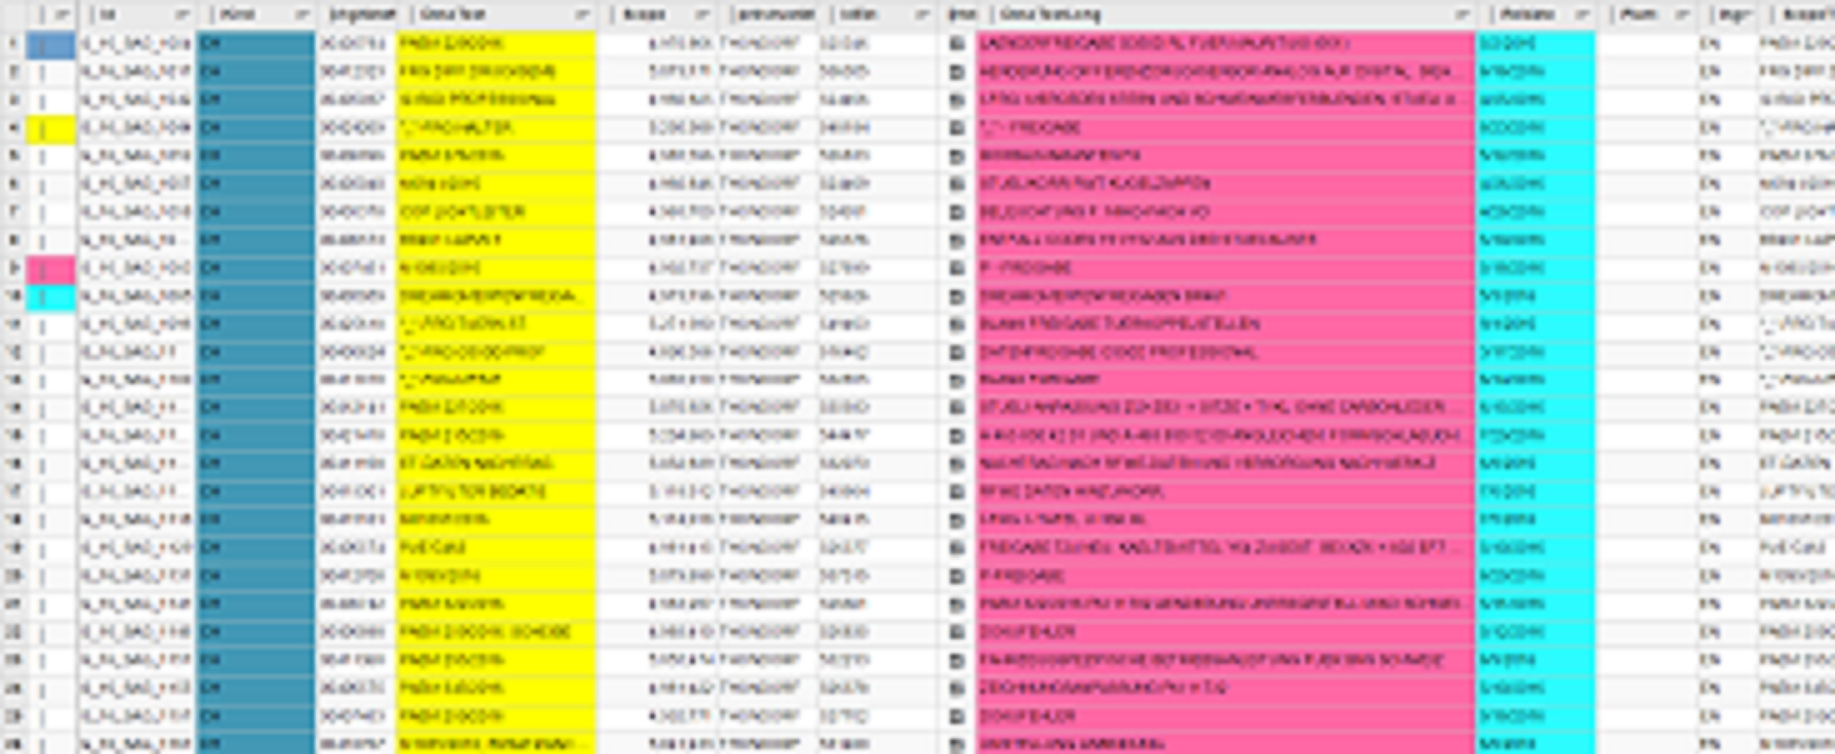The width and height of the screenshot is (1835, 754).
Task: Click the document icon in row 20
Action: 957,576
